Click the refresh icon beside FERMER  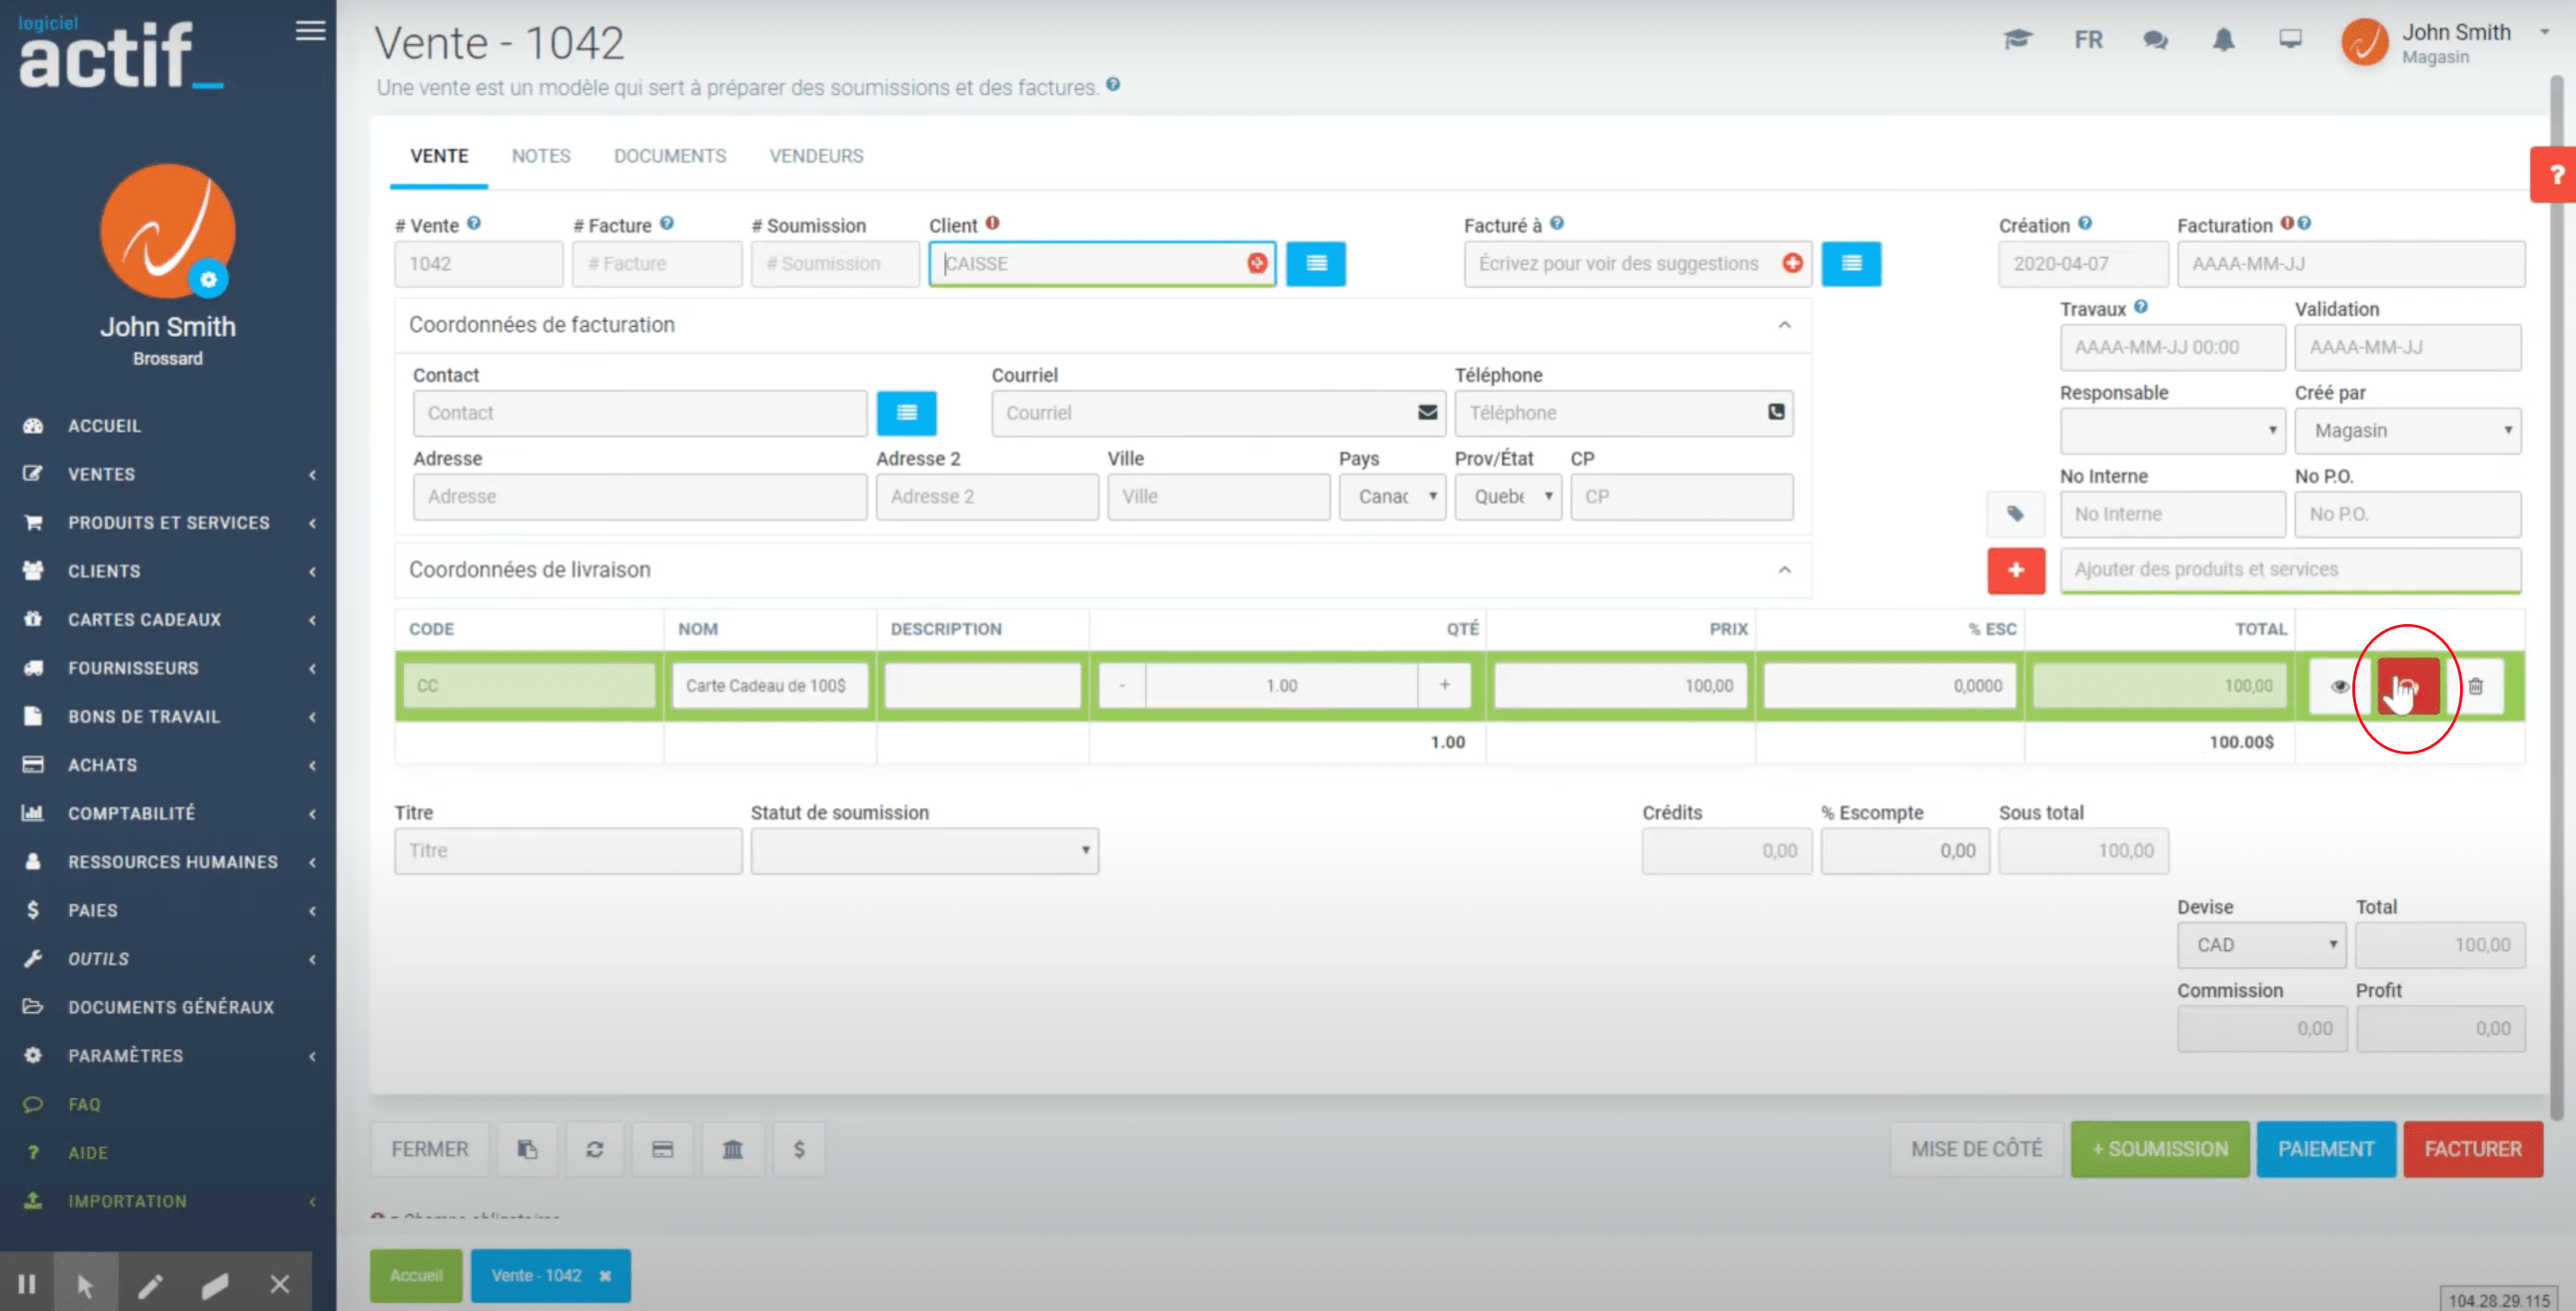[x=594, y=1149]
